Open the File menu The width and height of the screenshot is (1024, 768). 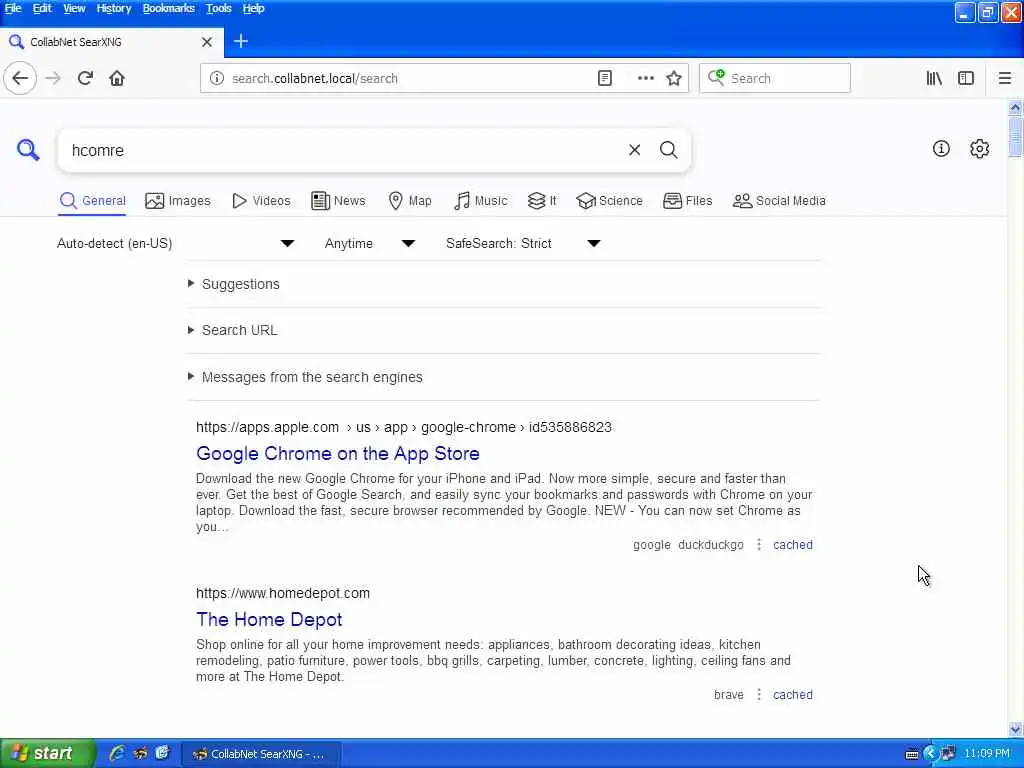click(x=13, y=8)
